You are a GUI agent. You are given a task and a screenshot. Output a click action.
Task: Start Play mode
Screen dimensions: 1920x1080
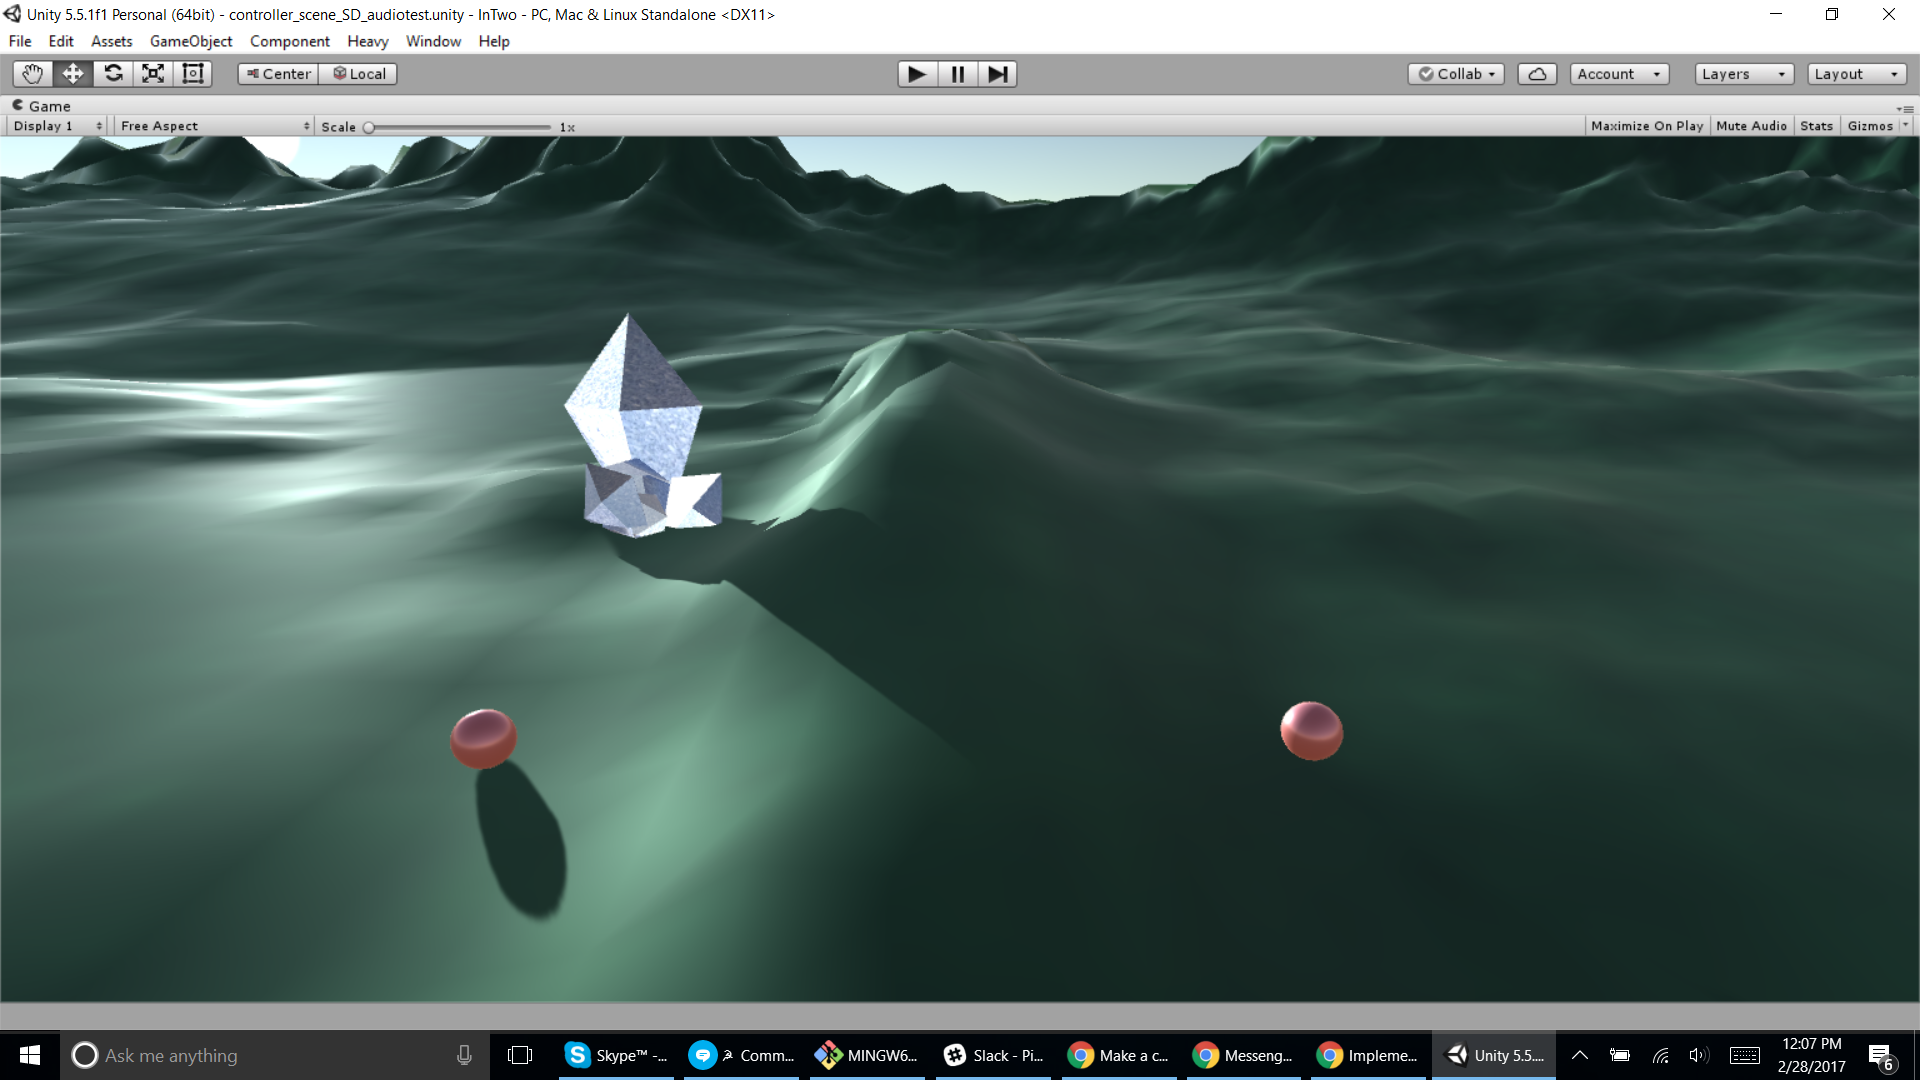click(917, 74)
